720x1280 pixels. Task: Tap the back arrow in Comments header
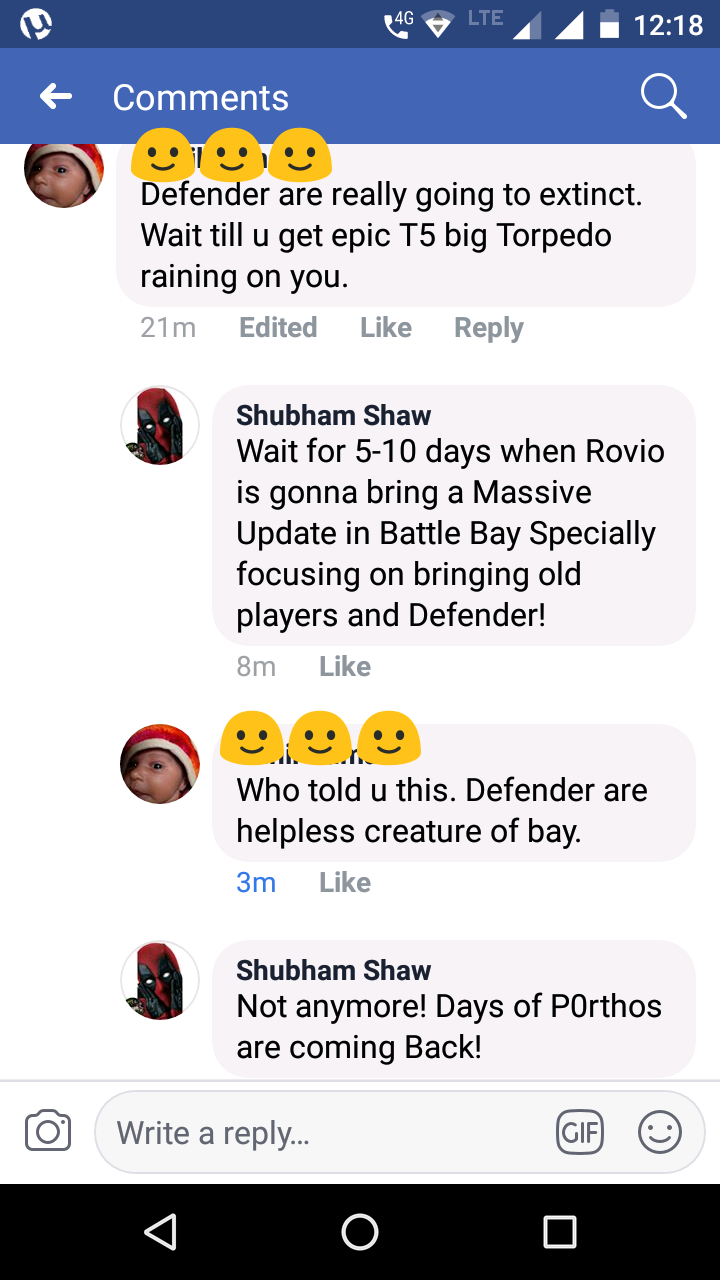tap(56, 97)
